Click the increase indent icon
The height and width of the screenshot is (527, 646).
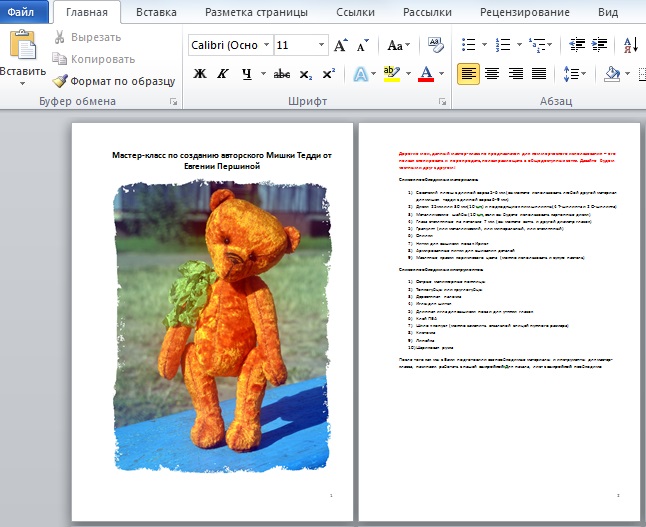pos(599,44)
